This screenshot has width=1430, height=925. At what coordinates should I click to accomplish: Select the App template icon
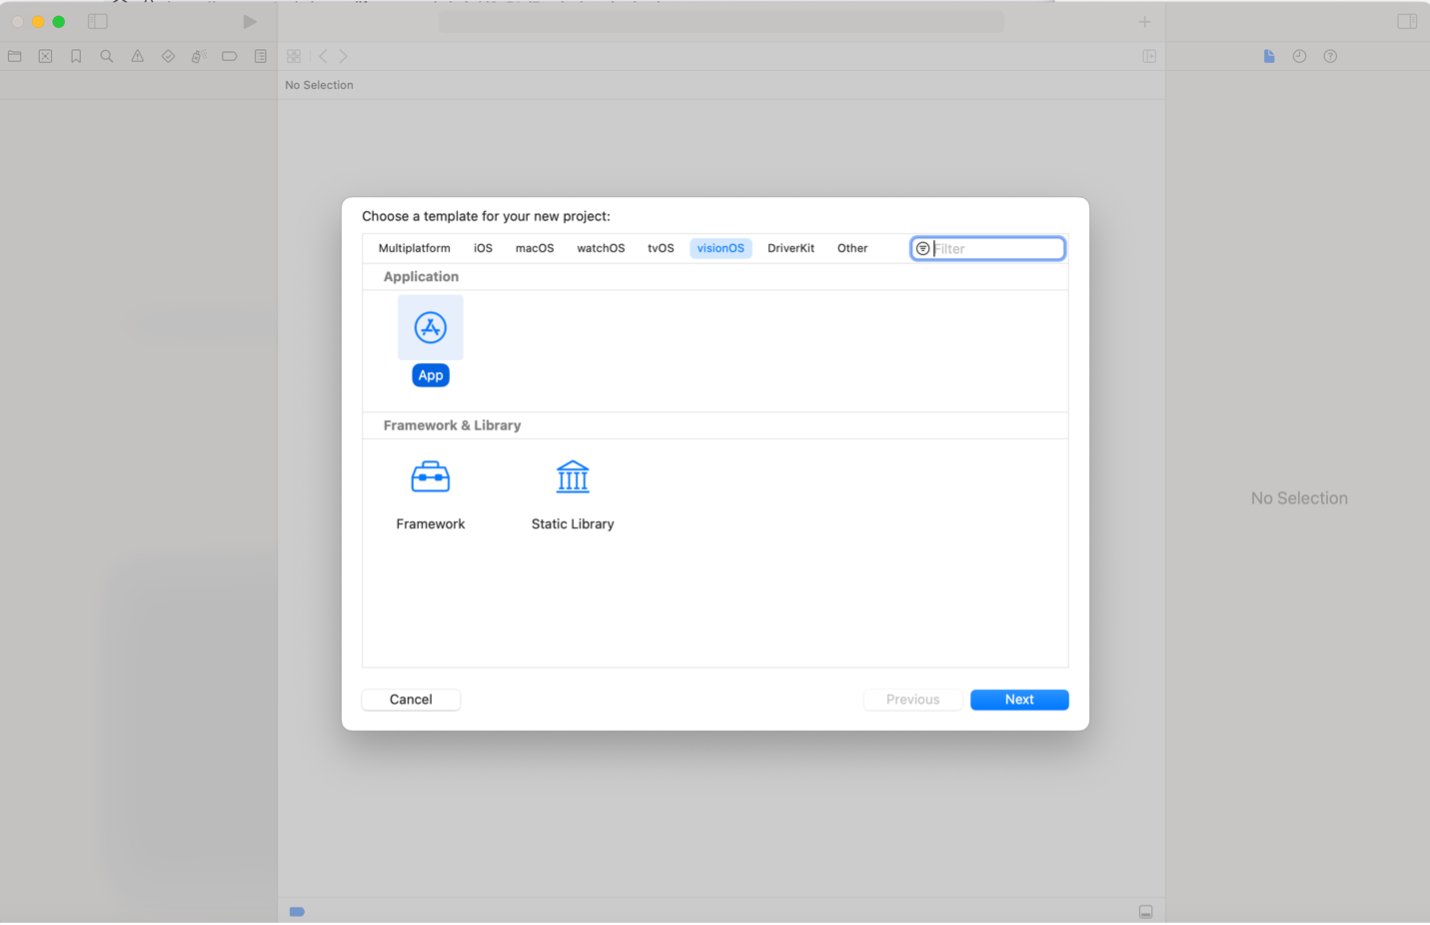coord(430,327)
